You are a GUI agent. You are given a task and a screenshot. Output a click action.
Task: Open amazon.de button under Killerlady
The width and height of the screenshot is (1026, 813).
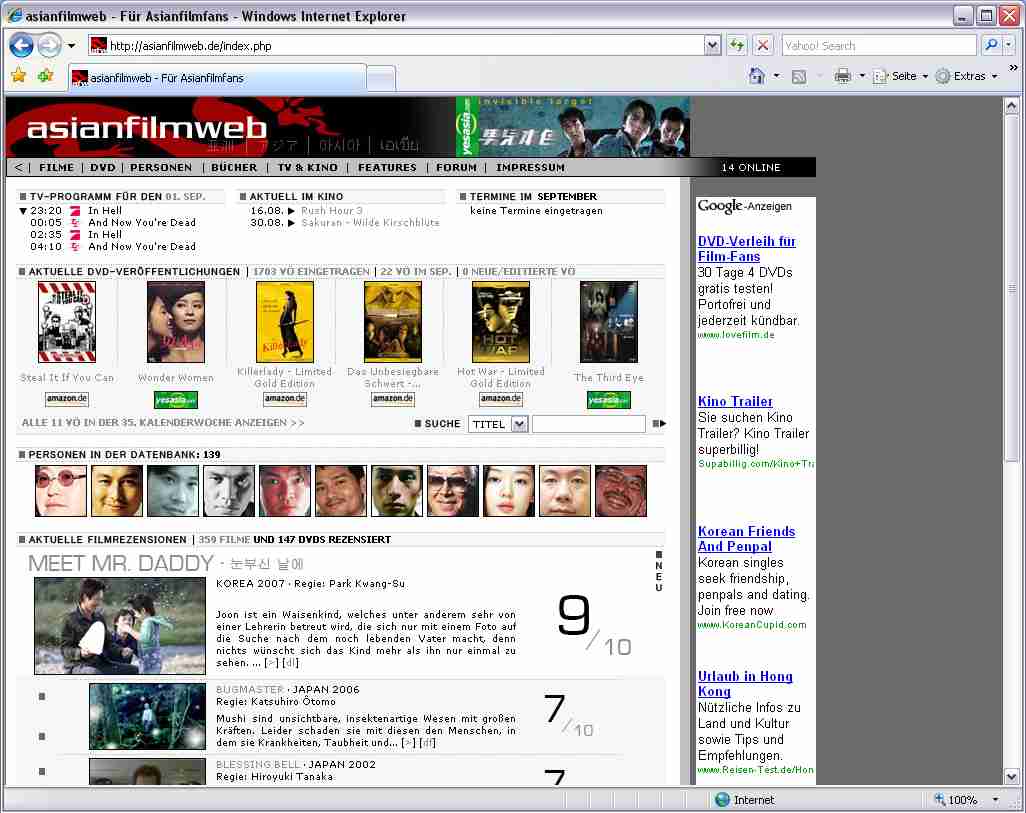point(284,399)
